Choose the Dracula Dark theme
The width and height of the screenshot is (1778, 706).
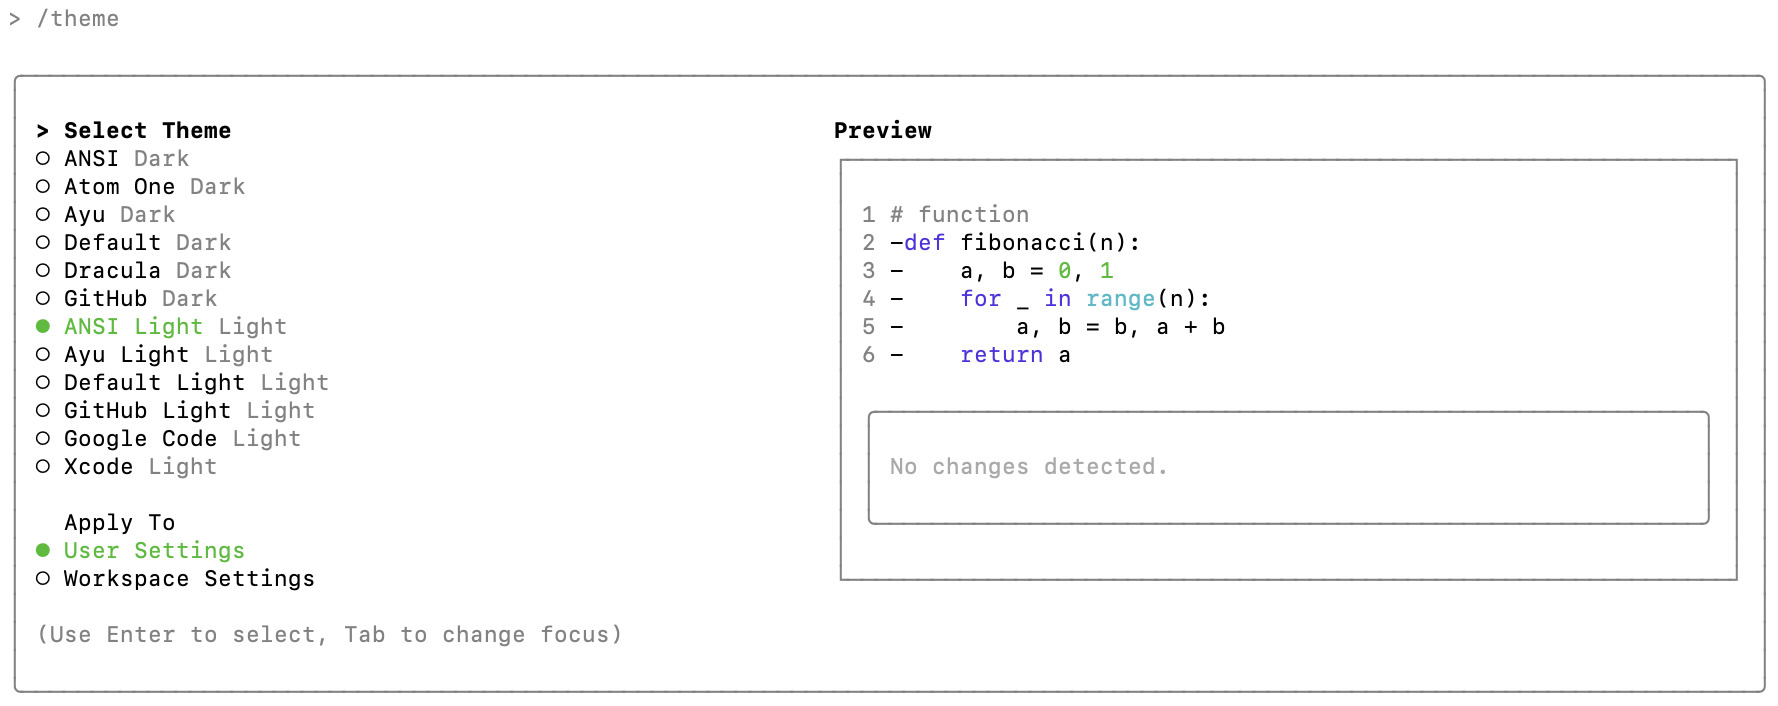pos(146,271)
